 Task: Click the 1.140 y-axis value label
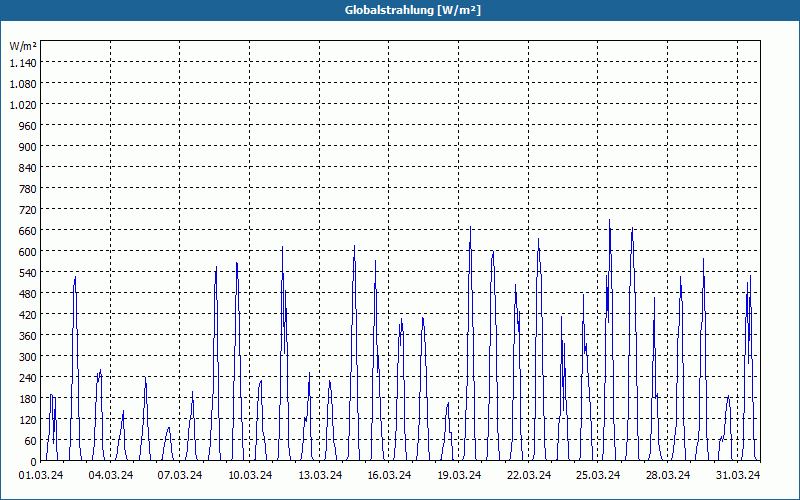[x=23, y=63]
